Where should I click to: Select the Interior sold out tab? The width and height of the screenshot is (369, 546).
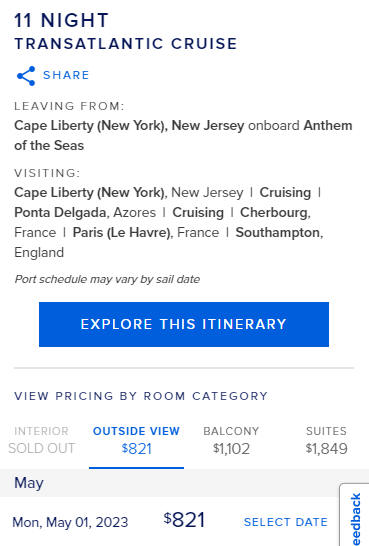coord(41,440)
